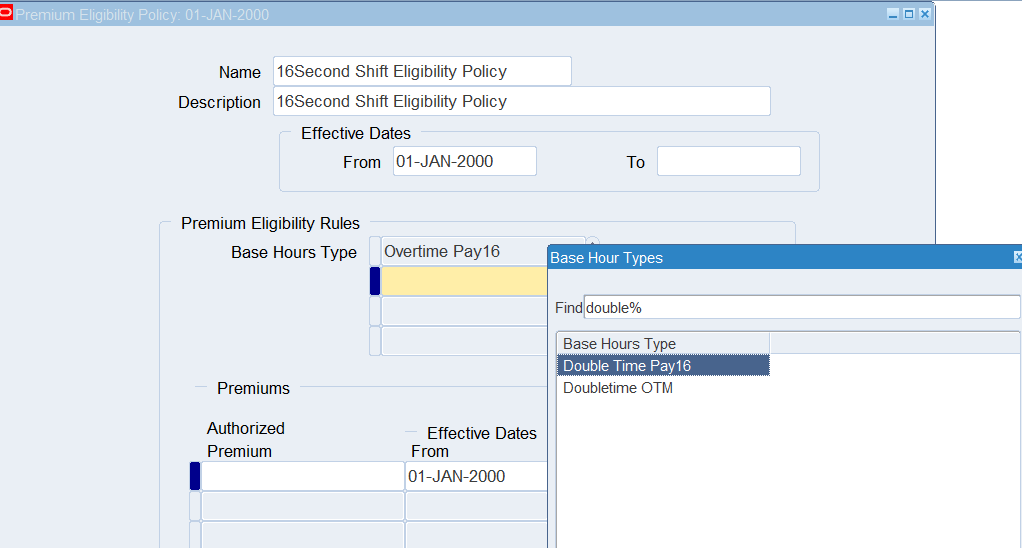Viewport: 1022px width, 548px height.
Task: Select the Overtime Pay16 base hours row
Action: click(x=464, y=252)
